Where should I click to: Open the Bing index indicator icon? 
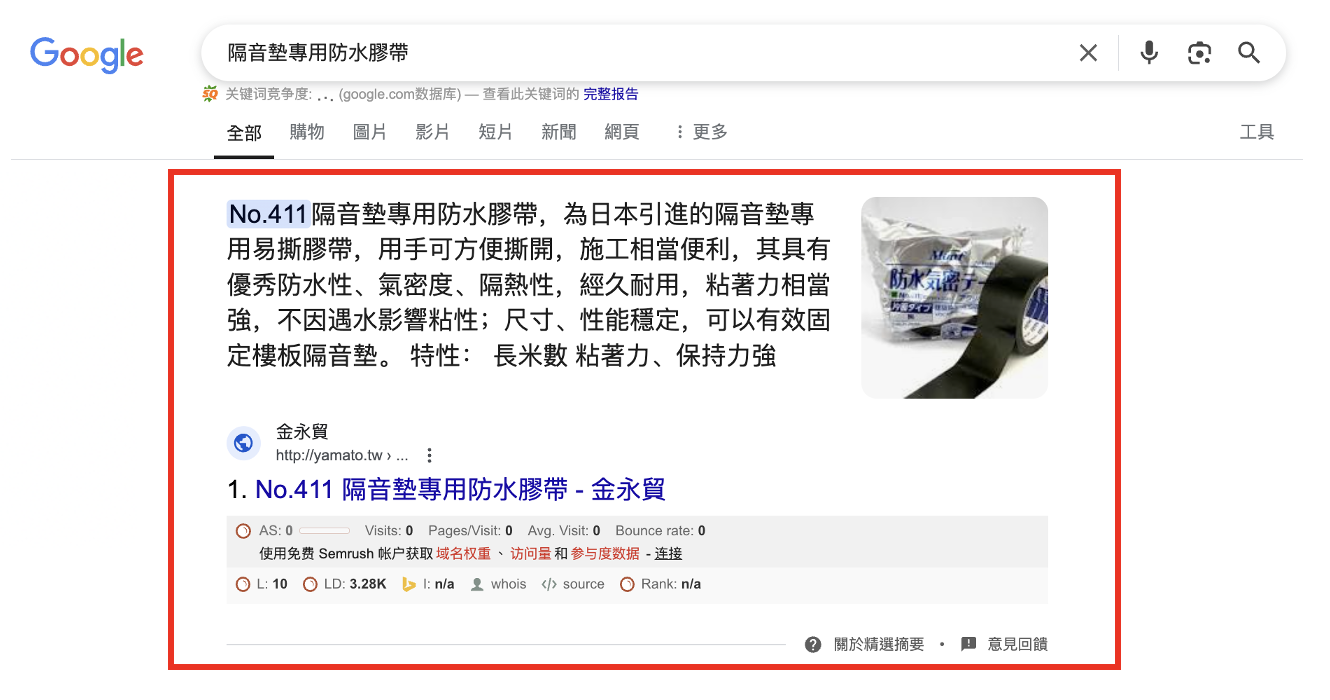click(408, 584)
